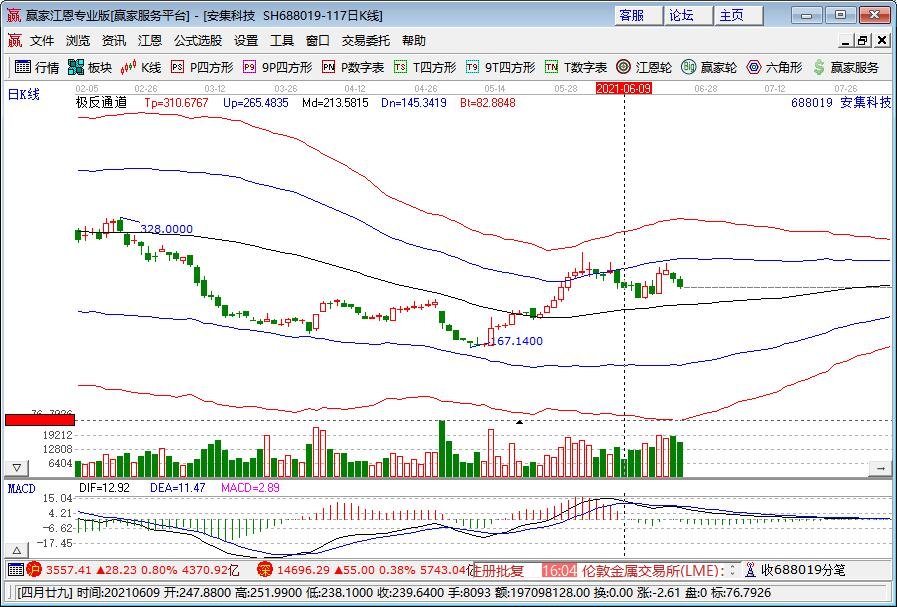Restore the inner chart window

point(863,41)
